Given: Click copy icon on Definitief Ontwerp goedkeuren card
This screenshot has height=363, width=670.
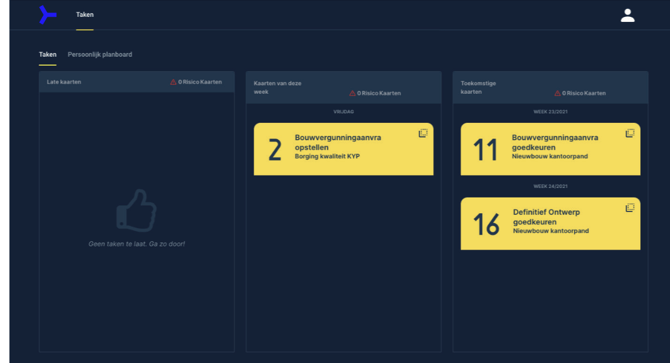Looking at the screenshot, I should coord(629,208).
